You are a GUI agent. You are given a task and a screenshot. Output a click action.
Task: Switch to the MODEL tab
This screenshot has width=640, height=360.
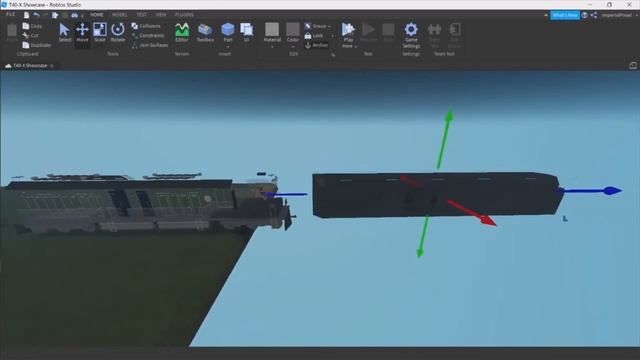120,15
